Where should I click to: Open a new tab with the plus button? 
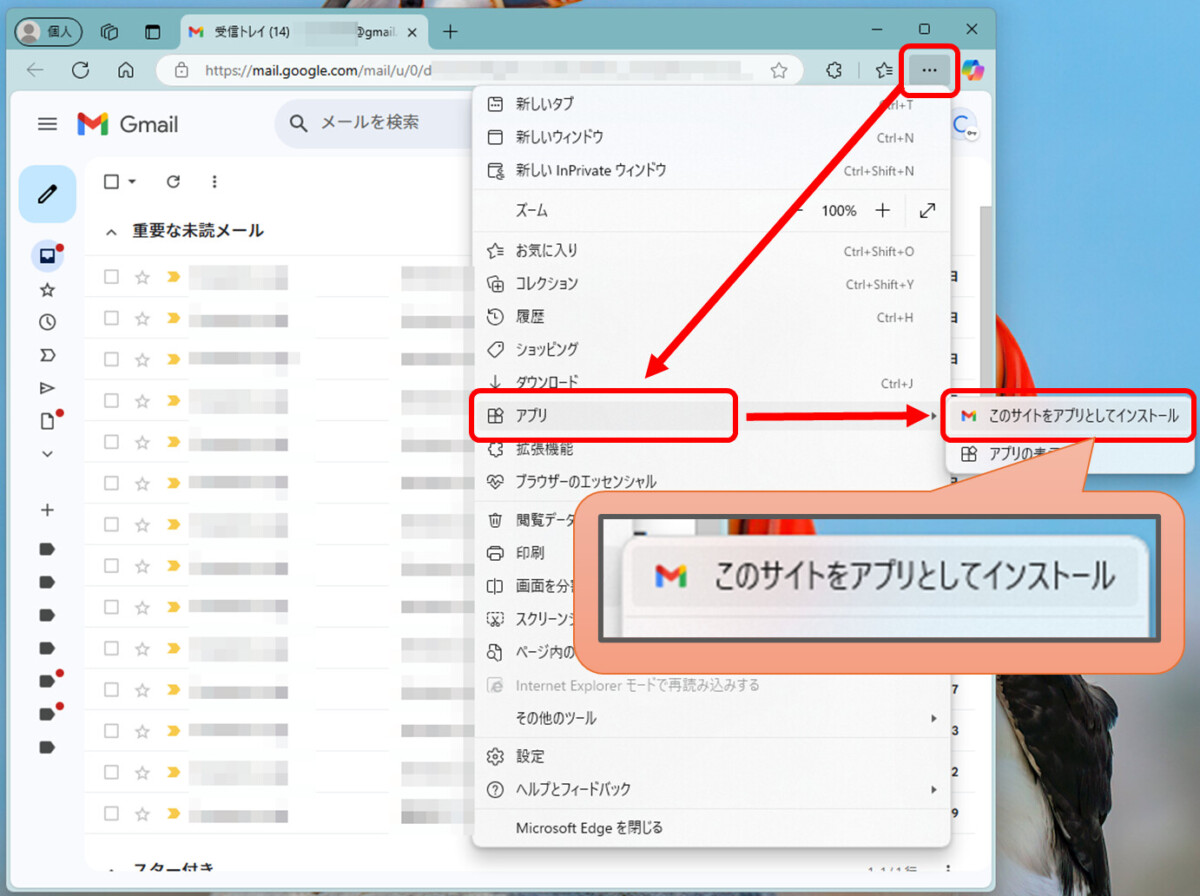pyautogui.click(x=450, y=31)
